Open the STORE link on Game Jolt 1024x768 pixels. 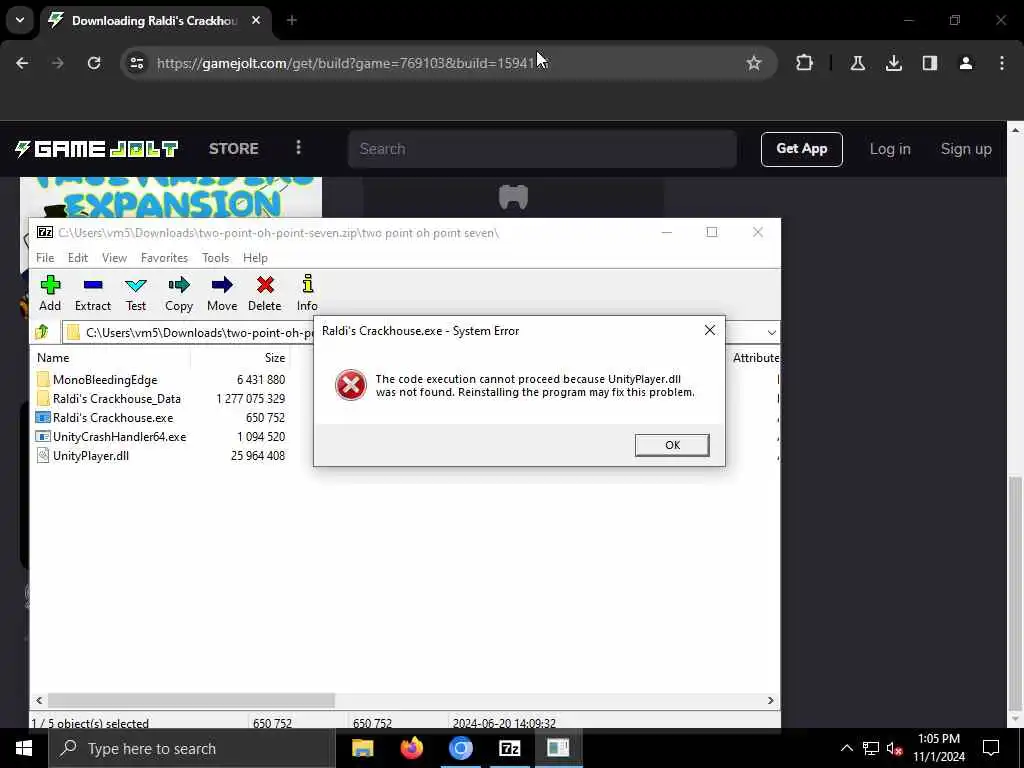click(234, 149)
